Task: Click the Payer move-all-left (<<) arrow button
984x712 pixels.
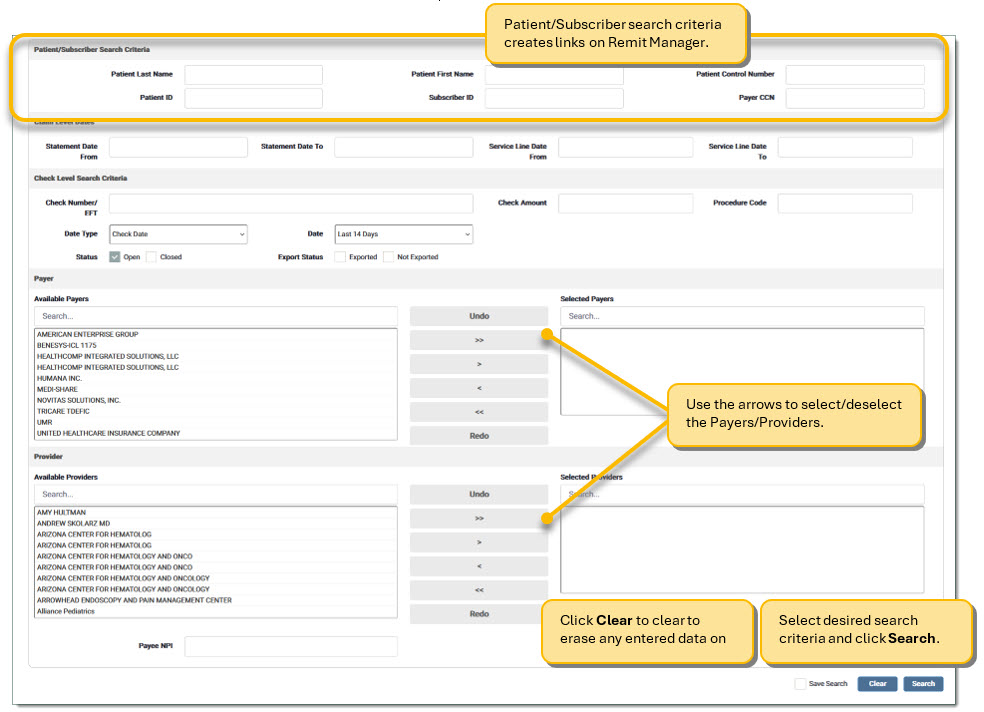Action: (478, 412)
